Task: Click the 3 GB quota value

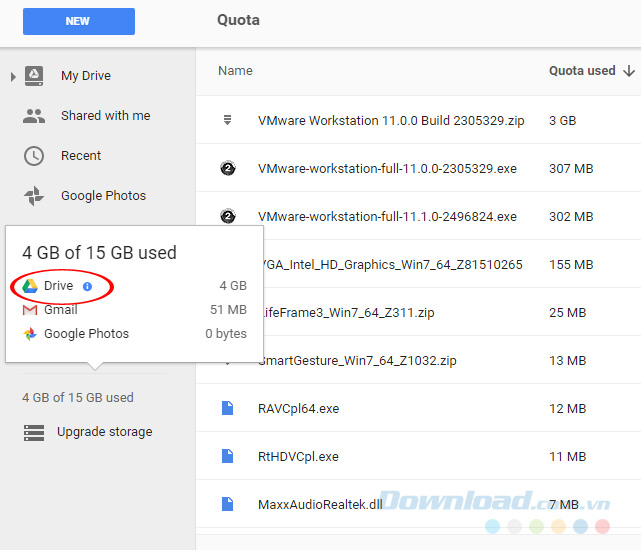Action: 563,121
